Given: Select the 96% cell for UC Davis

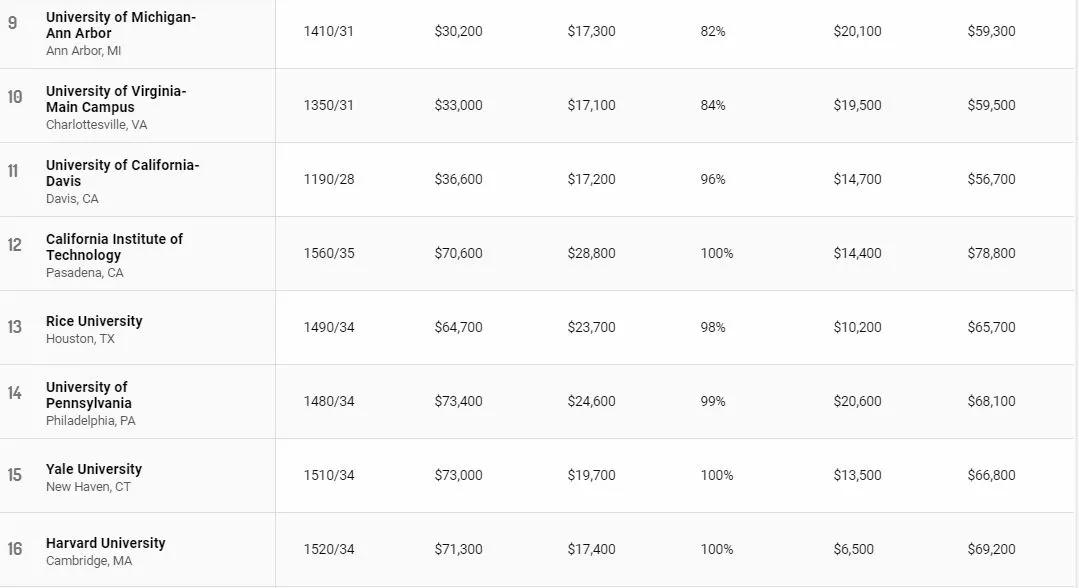Looking at the screenshot, I should tap(713, 179).
